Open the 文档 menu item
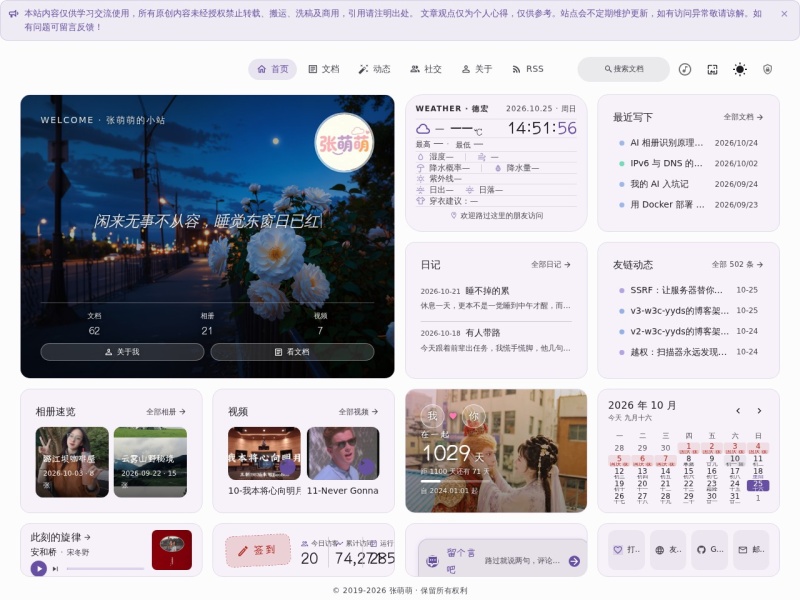 pos(324,69)
